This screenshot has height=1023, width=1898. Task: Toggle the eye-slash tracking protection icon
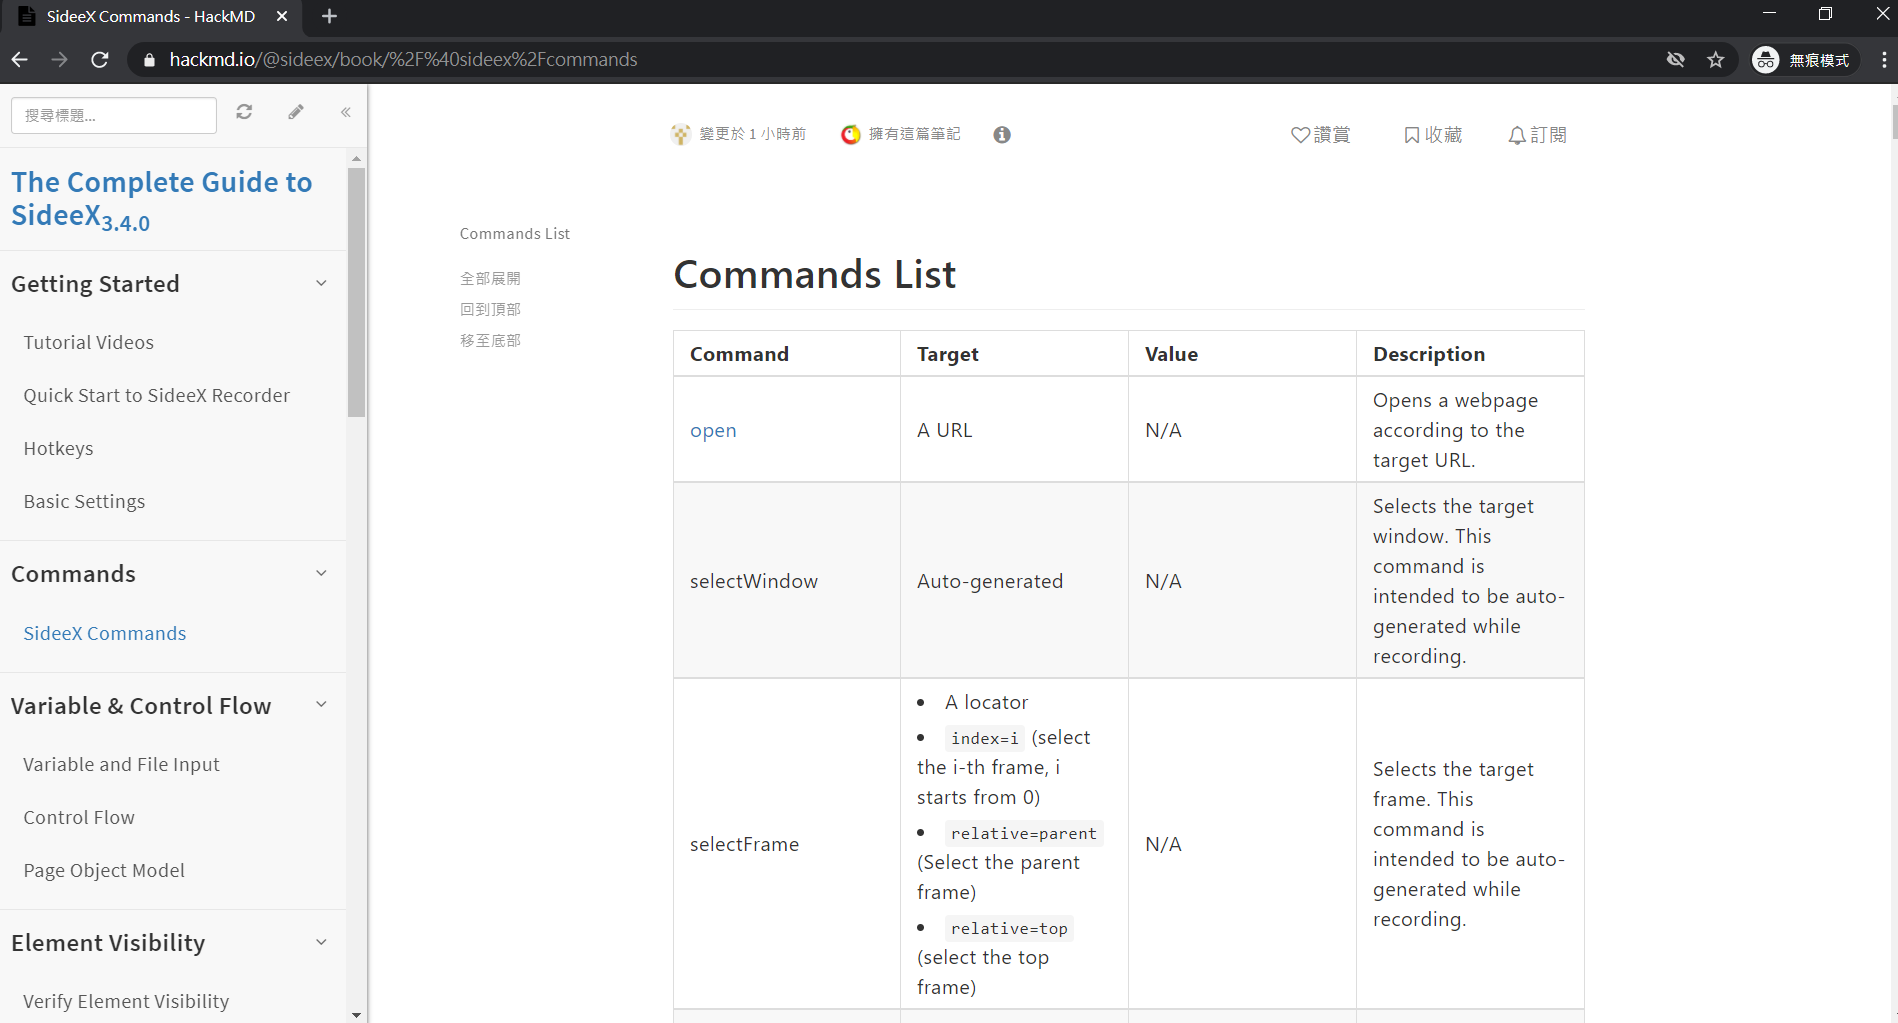pyautogui.click(x=1676, y=60)
